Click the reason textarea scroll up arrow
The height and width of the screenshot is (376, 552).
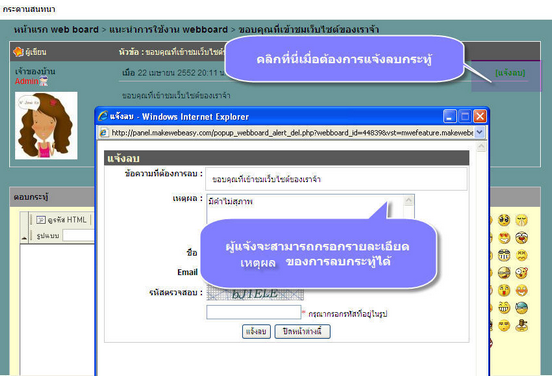point(408,201)
